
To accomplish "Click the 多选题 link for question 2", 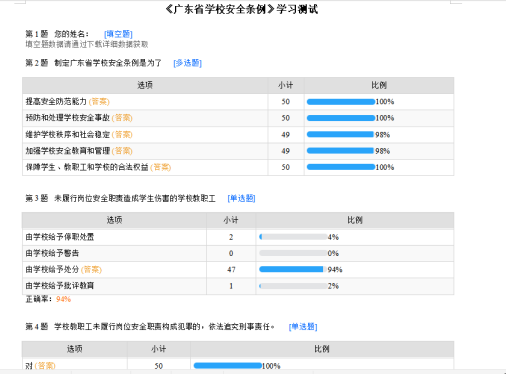I will [x=188, y=63].
